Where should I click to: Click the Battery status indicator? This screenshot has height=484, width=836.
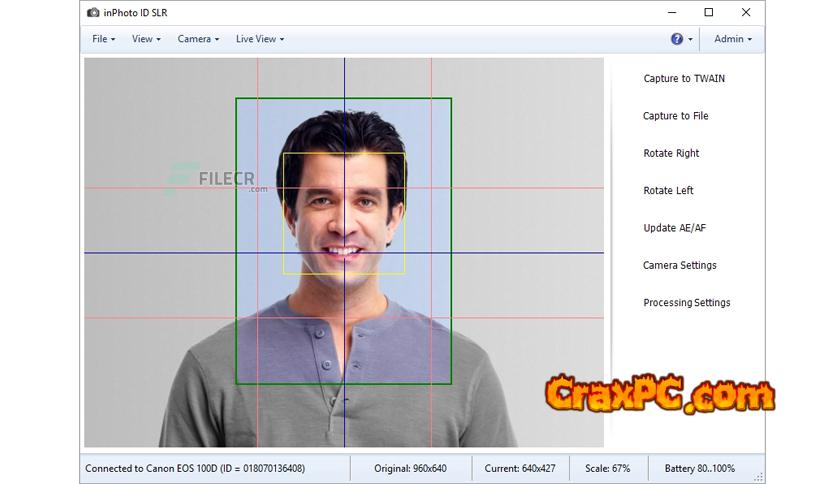pos(699,468)
